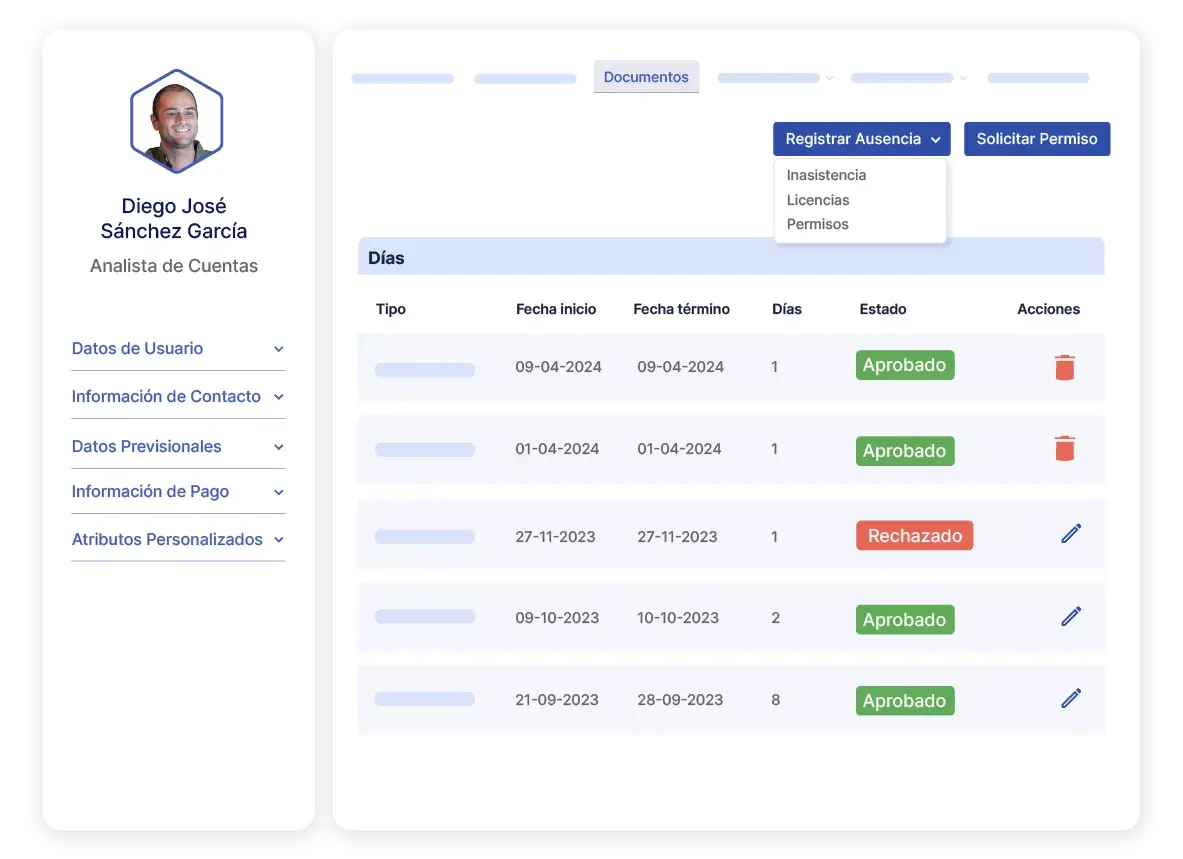This screenshot has width=1183, height=859.
Task: Edit the 8-day absence from 21-09-2023
Action: click(1070, 698)
